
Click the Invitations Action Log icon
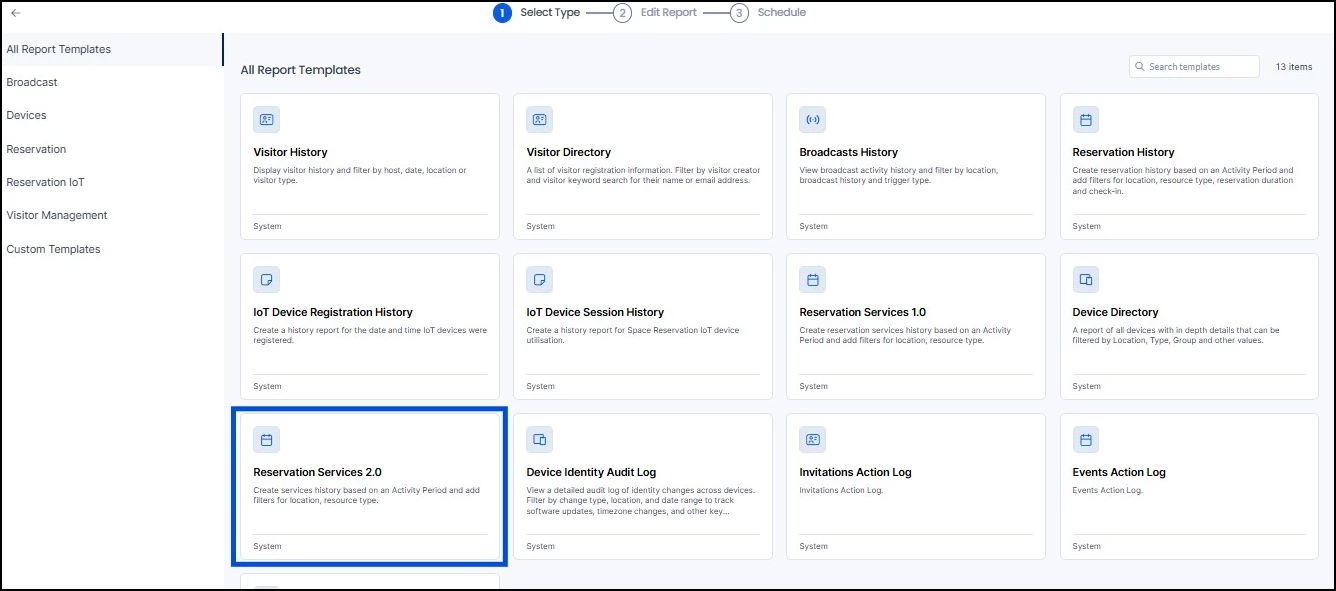click(812, 440)
